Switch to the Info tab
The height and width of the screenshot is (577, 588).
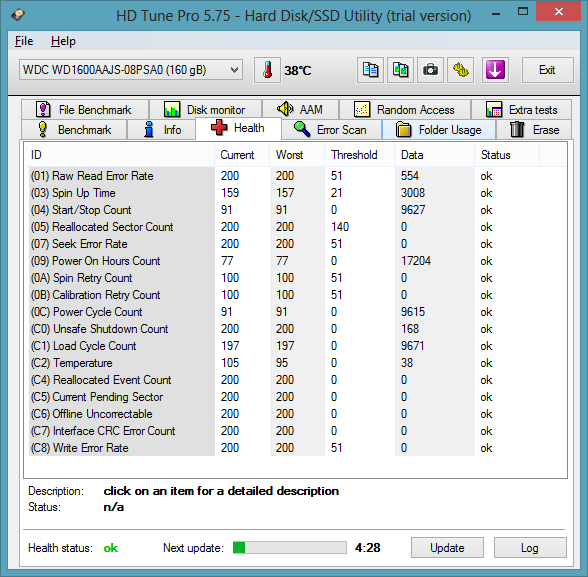point(161,130)
